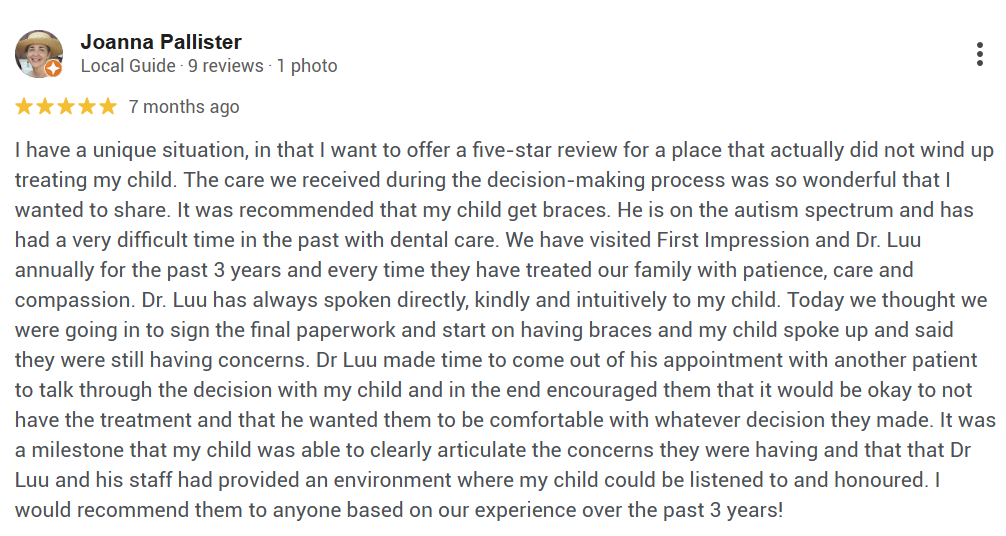Click the first yellow rating star
The image size is (1006, 536).
(24, 106)
